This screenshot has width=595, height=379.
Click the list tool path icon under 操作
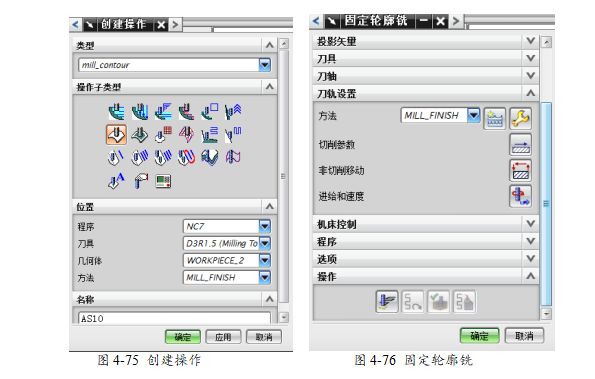tap(464, 302)
